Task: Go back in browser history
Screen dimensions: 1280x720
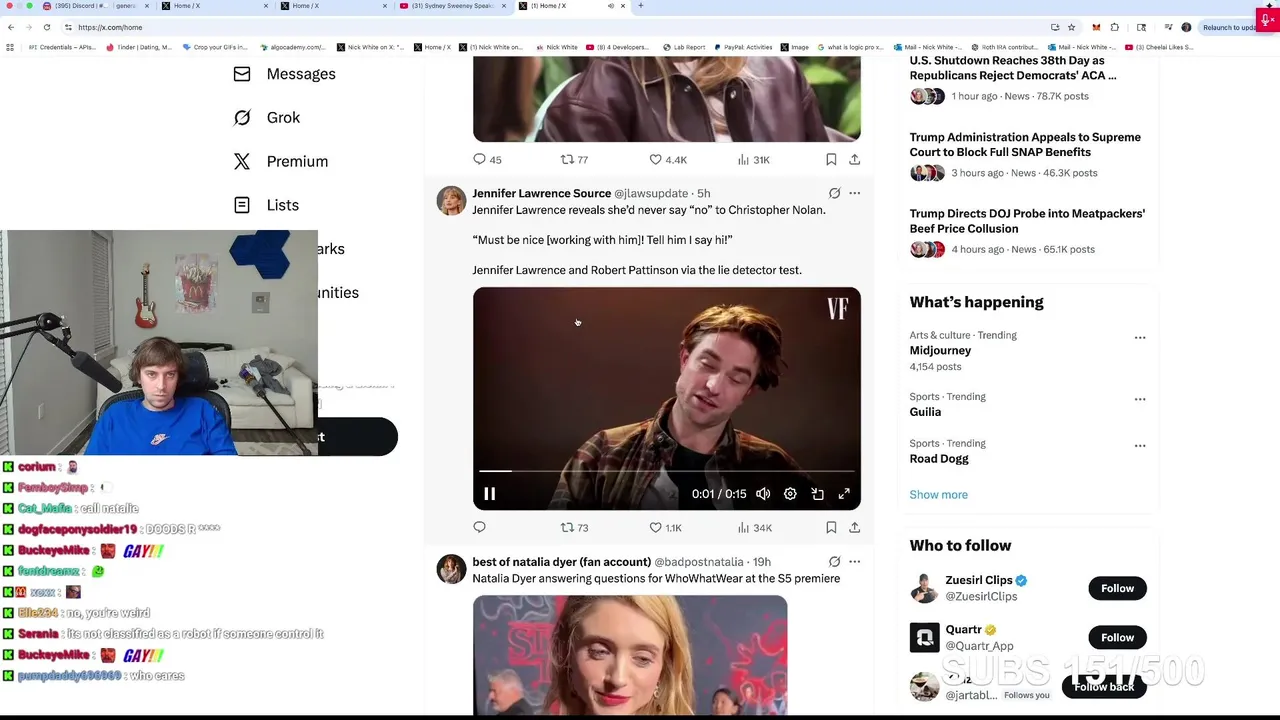Action: tap(11, 27)
